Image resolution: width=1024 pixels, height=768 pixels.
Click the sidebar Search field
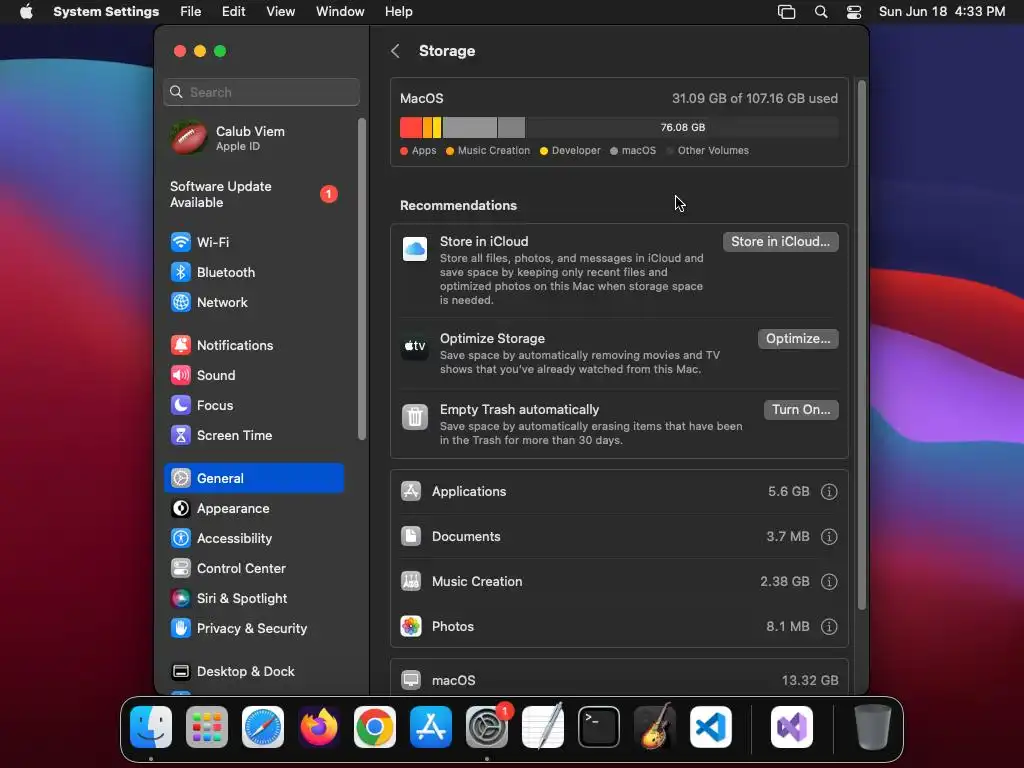click(261, 92)
